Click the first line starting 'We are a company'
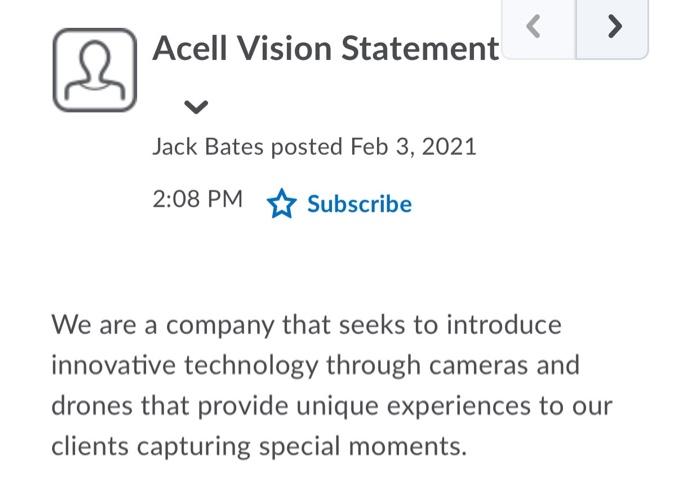 (x=306, y=325)
